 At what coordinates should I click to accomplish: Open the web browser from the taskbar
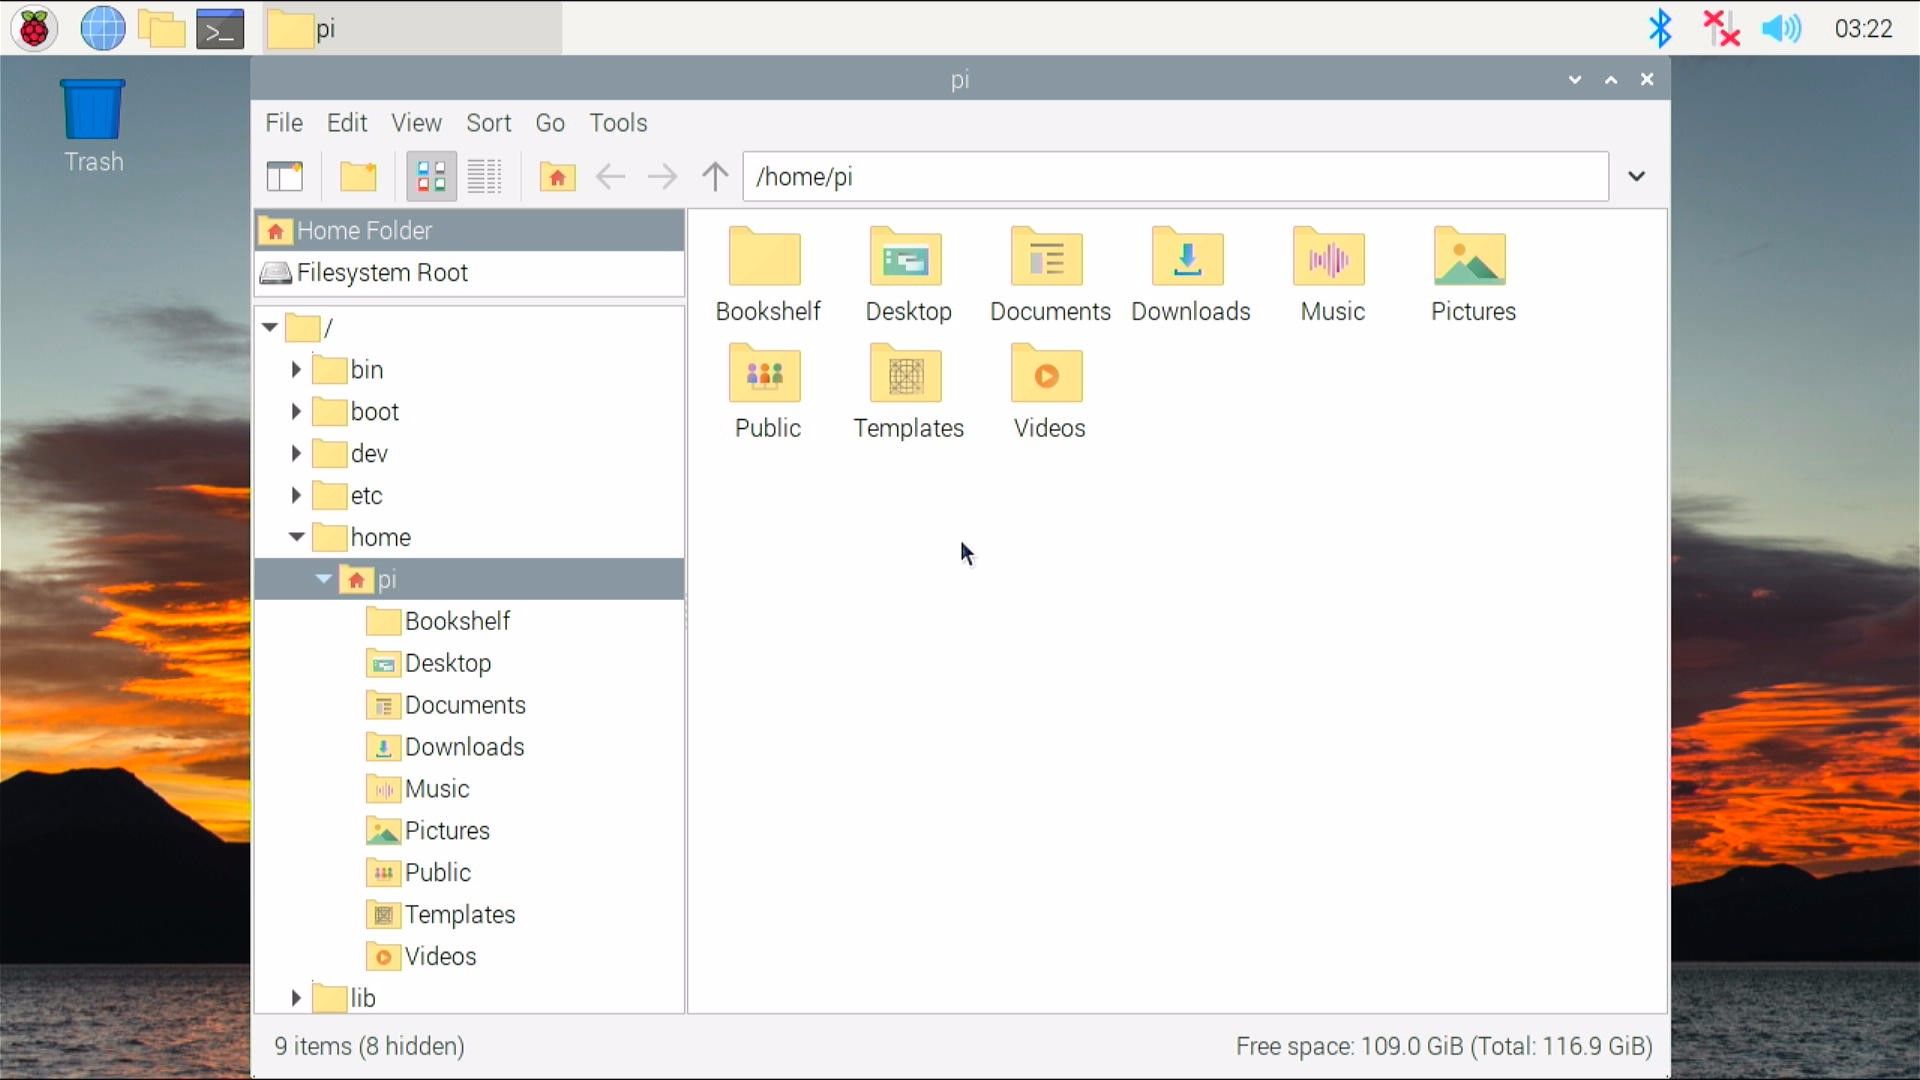(101, 28)
